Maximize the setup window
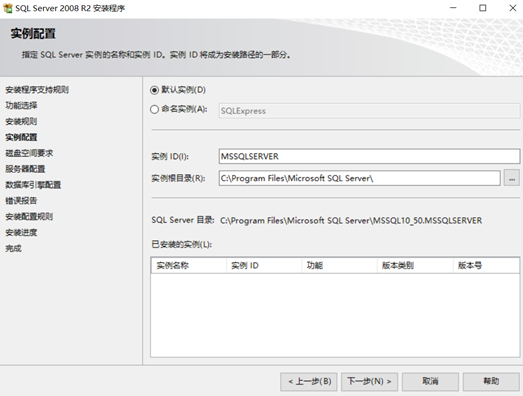The width and height of the screenshot is (523, 396). pyautogui.click(x=483, y=8)
